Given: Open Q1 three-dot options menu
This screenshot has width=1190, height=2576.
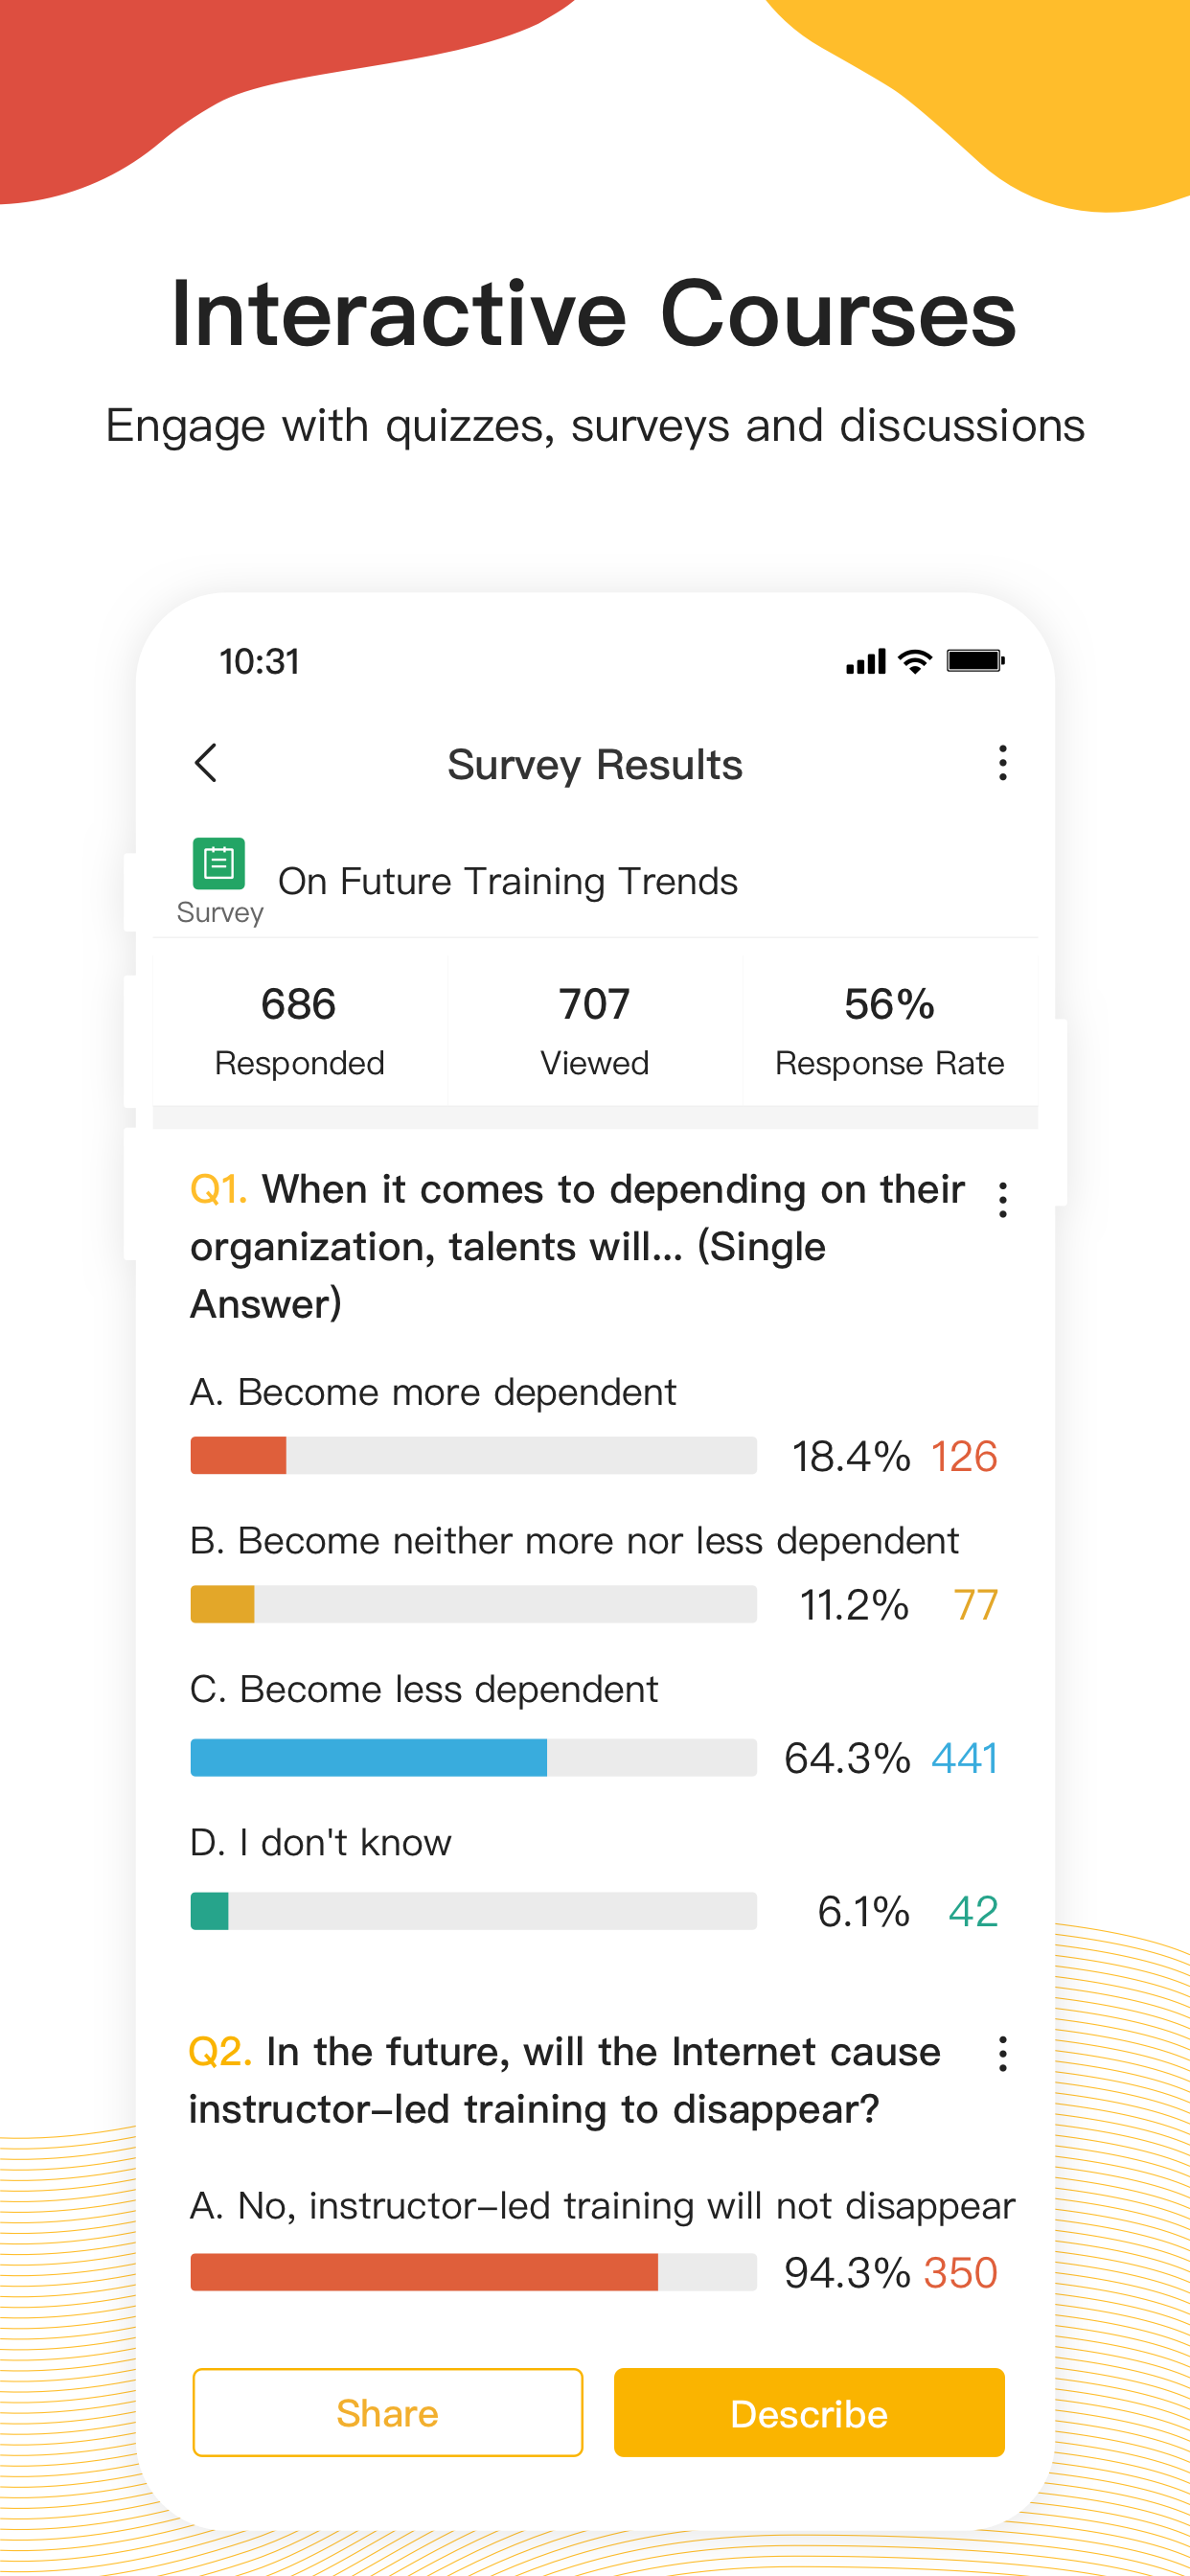Looking at the screenshot, I should (x=1002, y=1199).
